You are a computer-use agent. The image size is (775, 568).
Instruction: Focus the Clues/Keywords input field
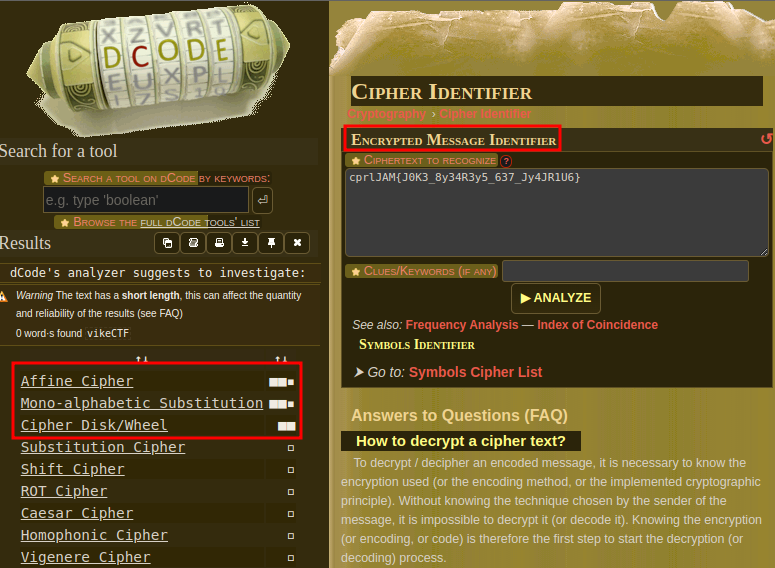pos(625,271)
